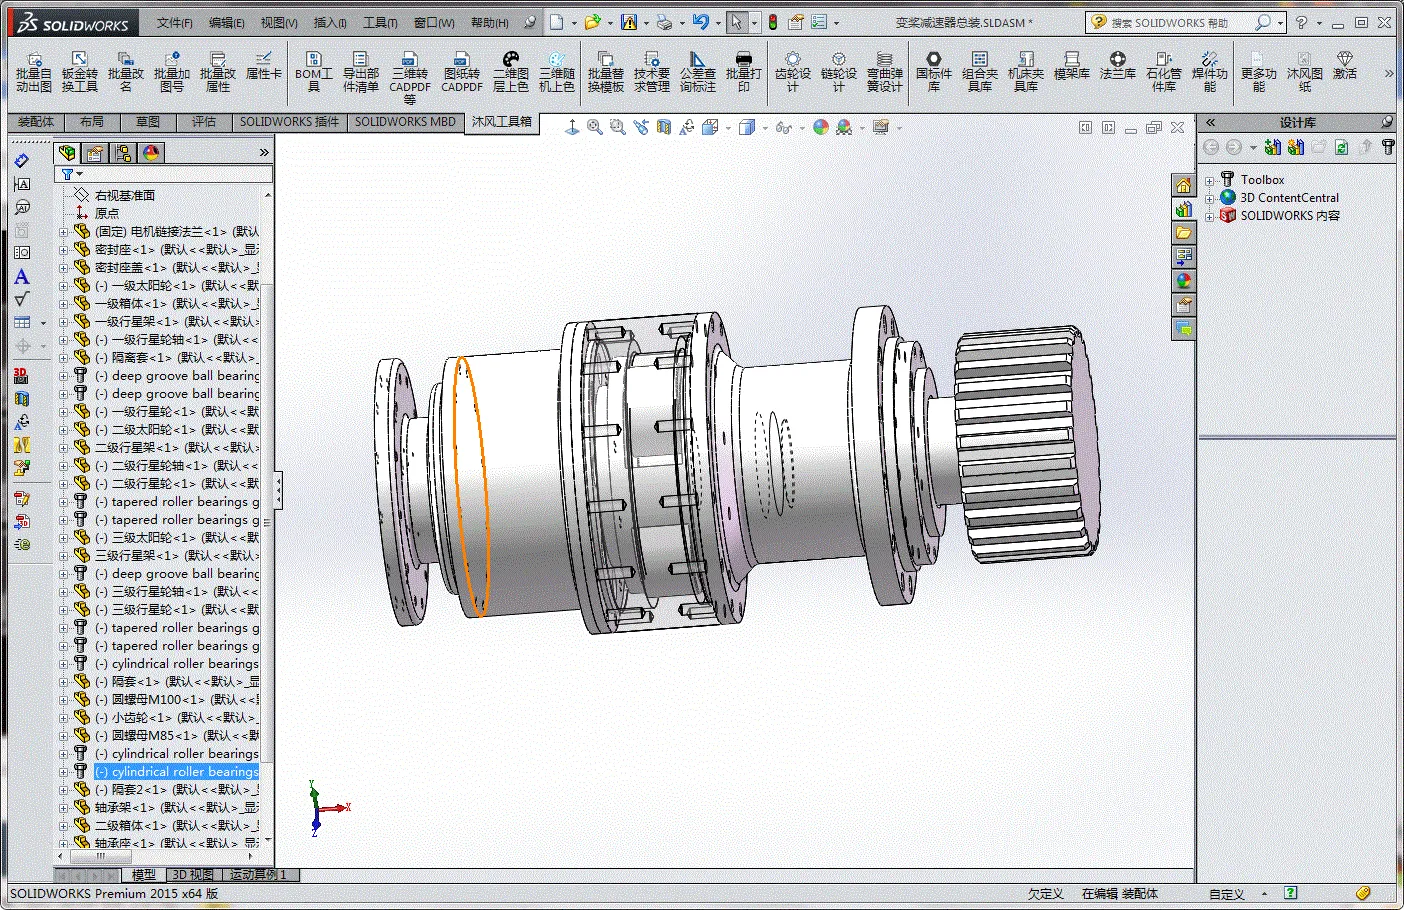Click the 批量自动出图 batch drawing tool
The width and height of the screenshot is (1404, 910).
(33, 72)
